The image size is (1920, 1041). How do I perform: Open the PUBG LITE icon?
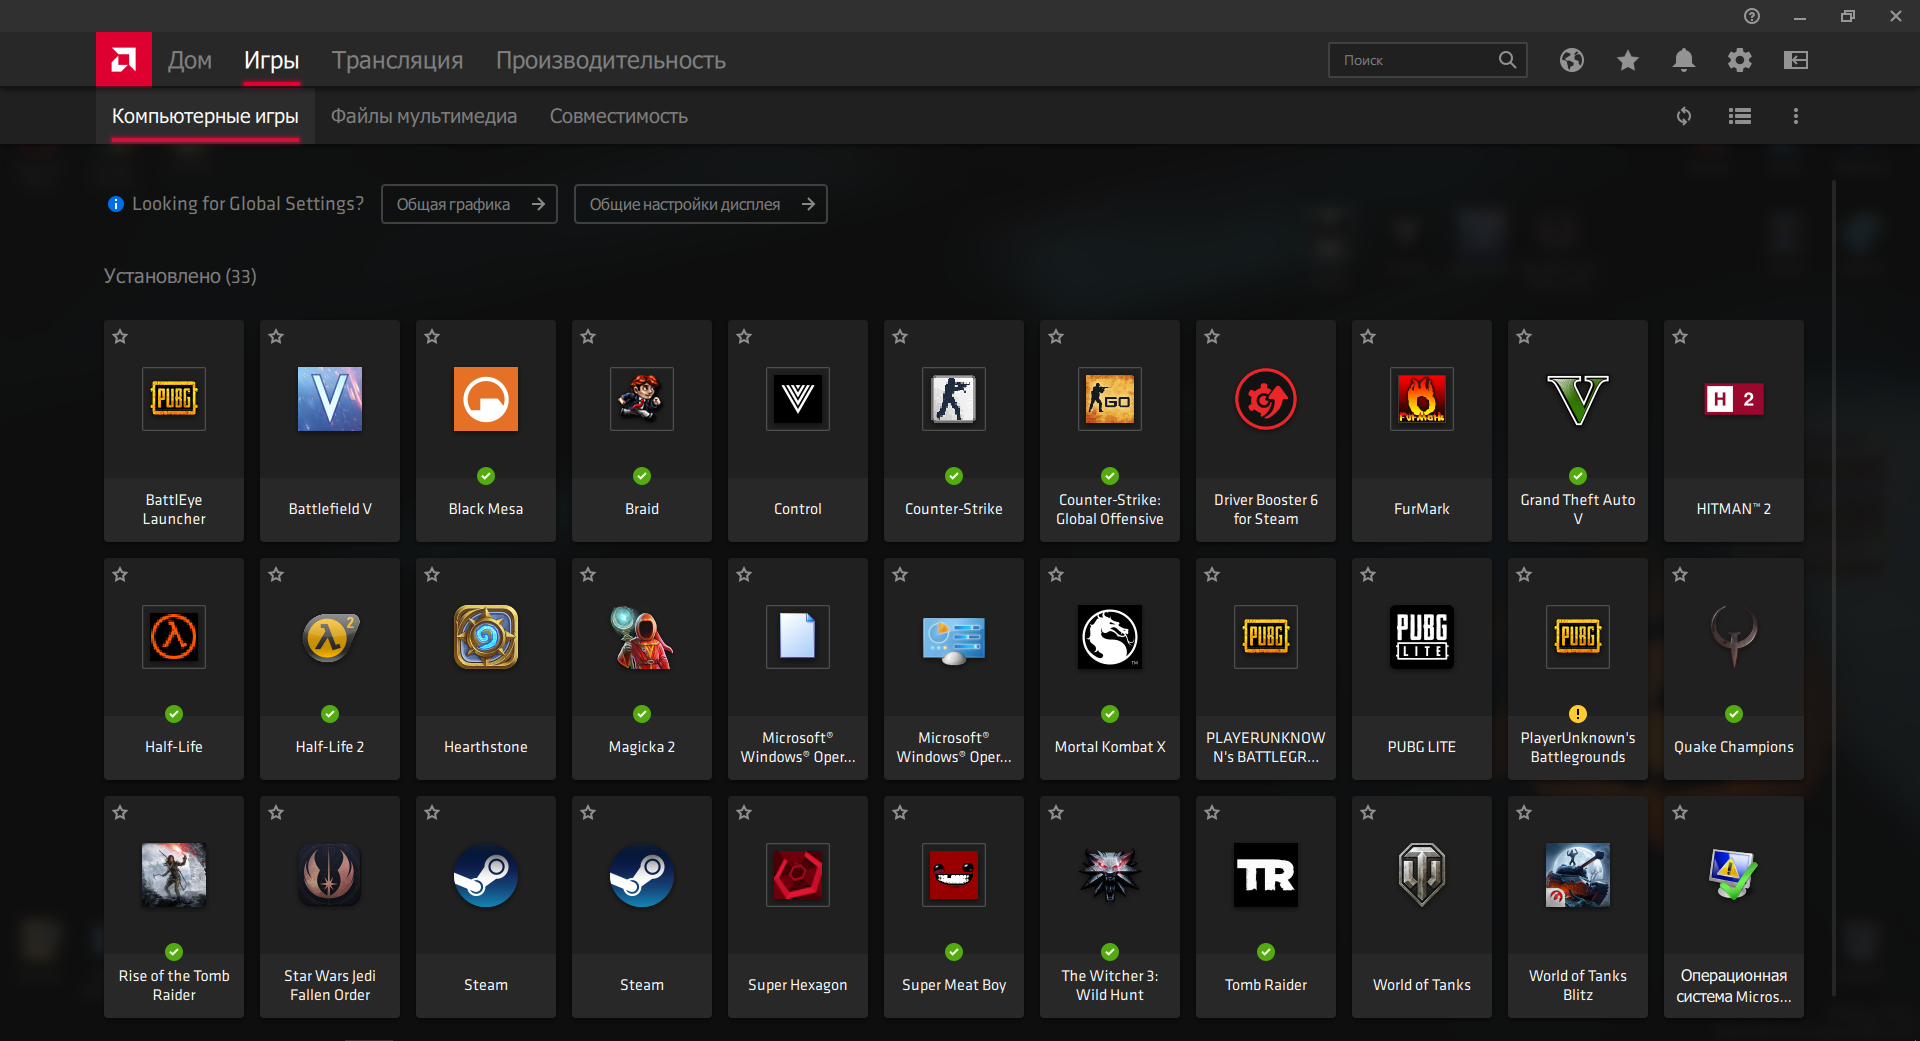1422,637
